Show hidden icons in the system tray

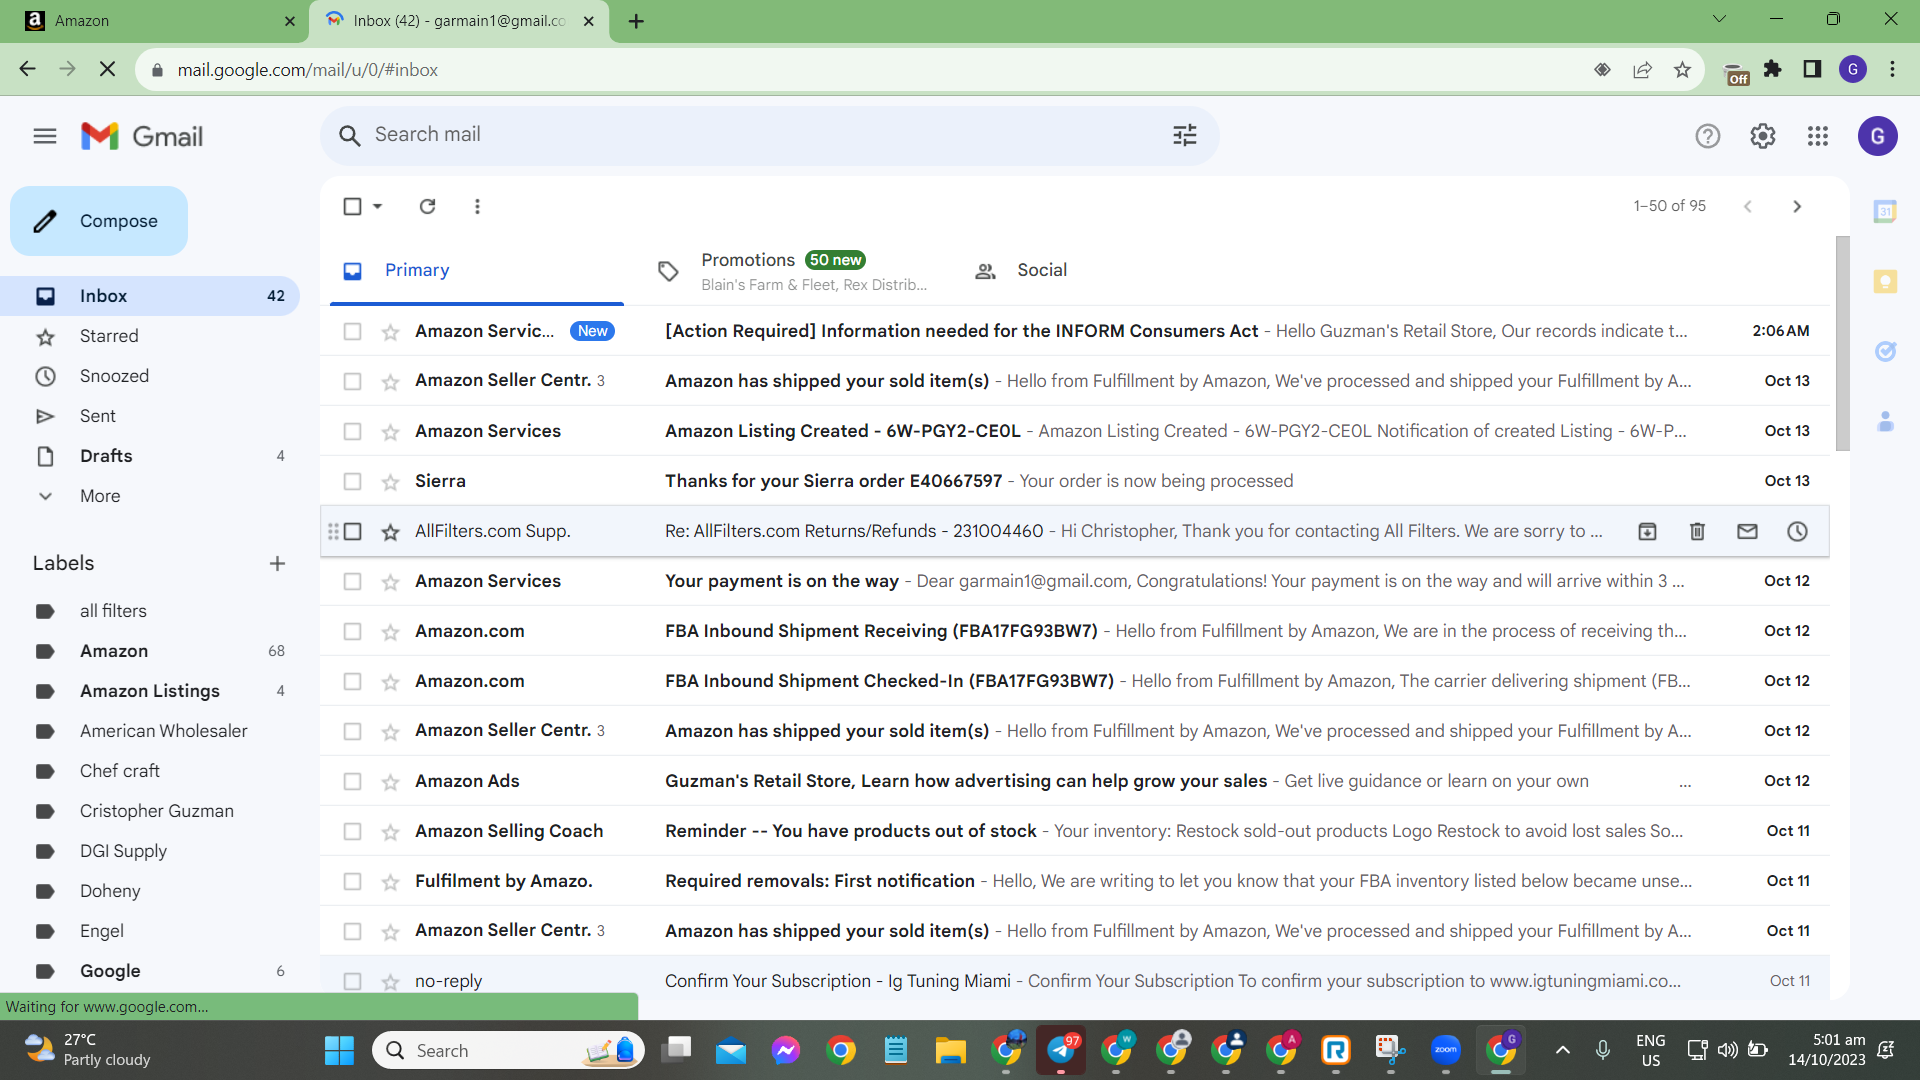1562,1050
